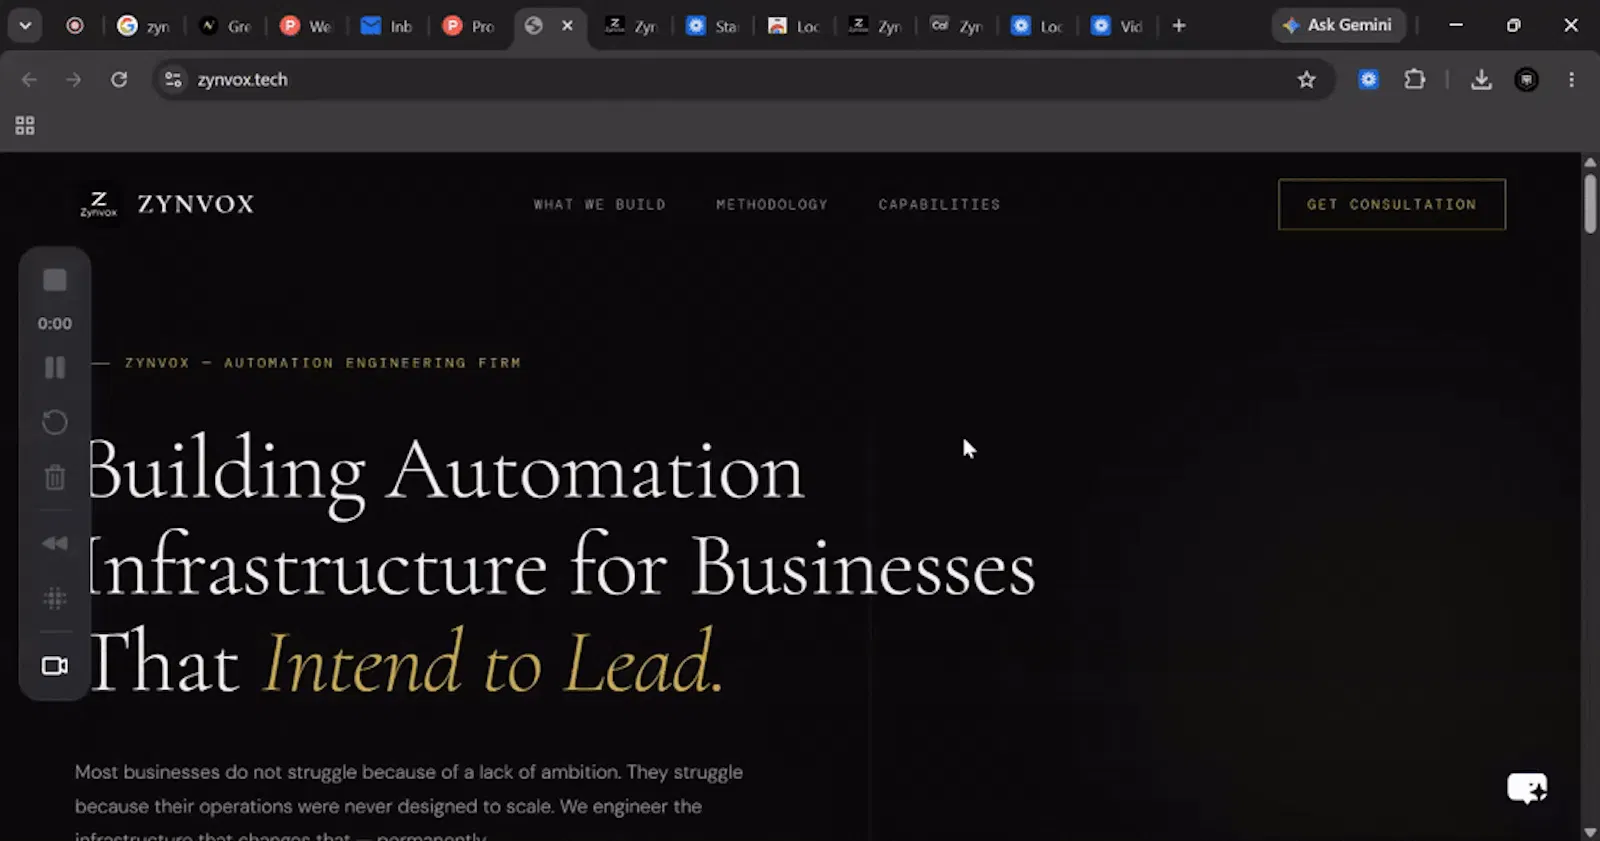The width and height of the screenshot is (1600, 841).
Task: Open the Downloads icon
Action: click(x=1481, y=80)
